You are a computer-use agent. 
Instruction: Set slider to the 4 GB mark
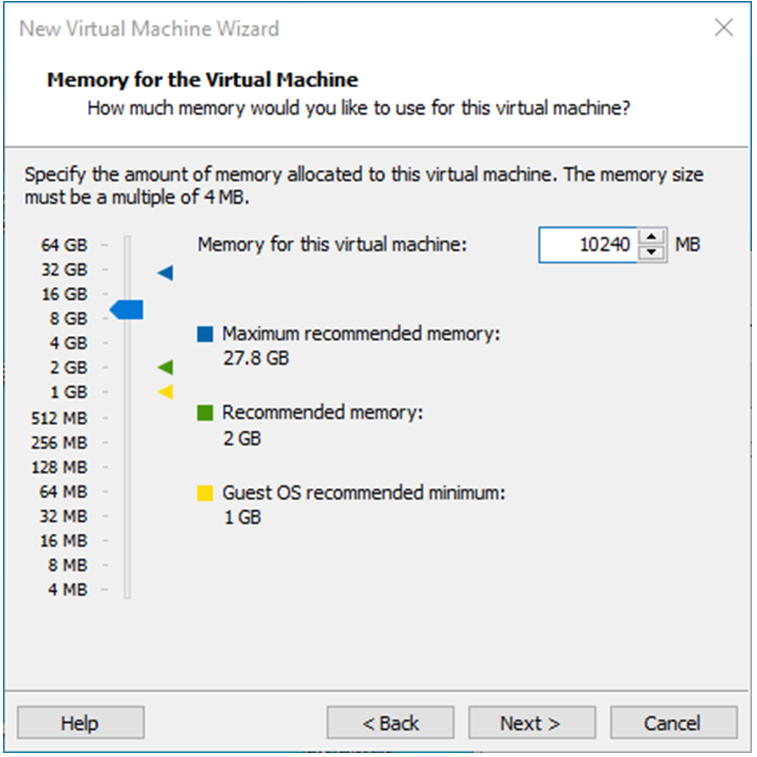[127, 343]
